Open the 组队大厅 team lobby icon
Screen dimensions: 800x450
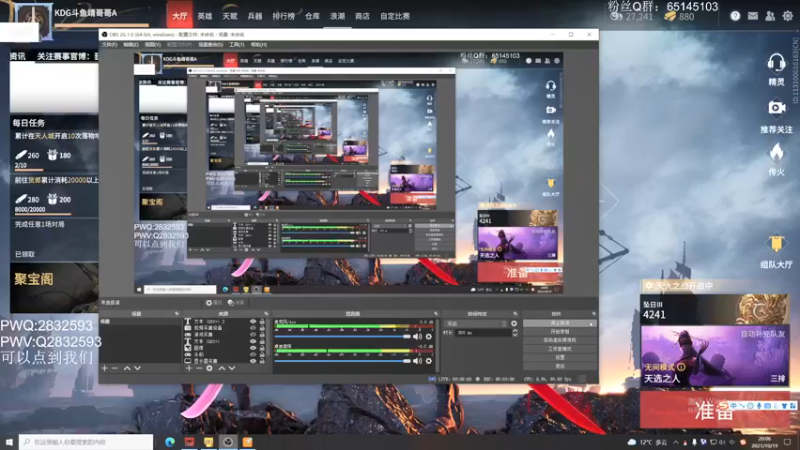[x=776, y=244]
